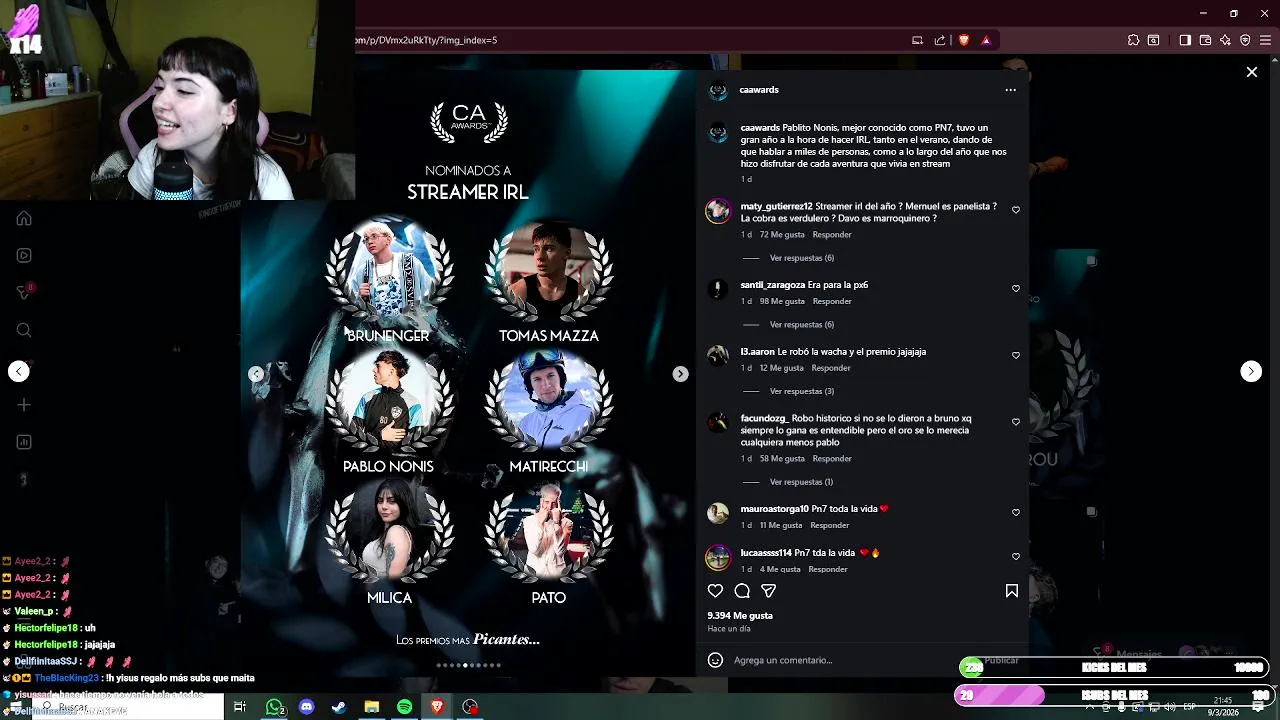Image resolution: width=1280 pixels, height=720 pixels.
Task: Expand replies under l3.aaron's comment
Action: tap(801, 391)
